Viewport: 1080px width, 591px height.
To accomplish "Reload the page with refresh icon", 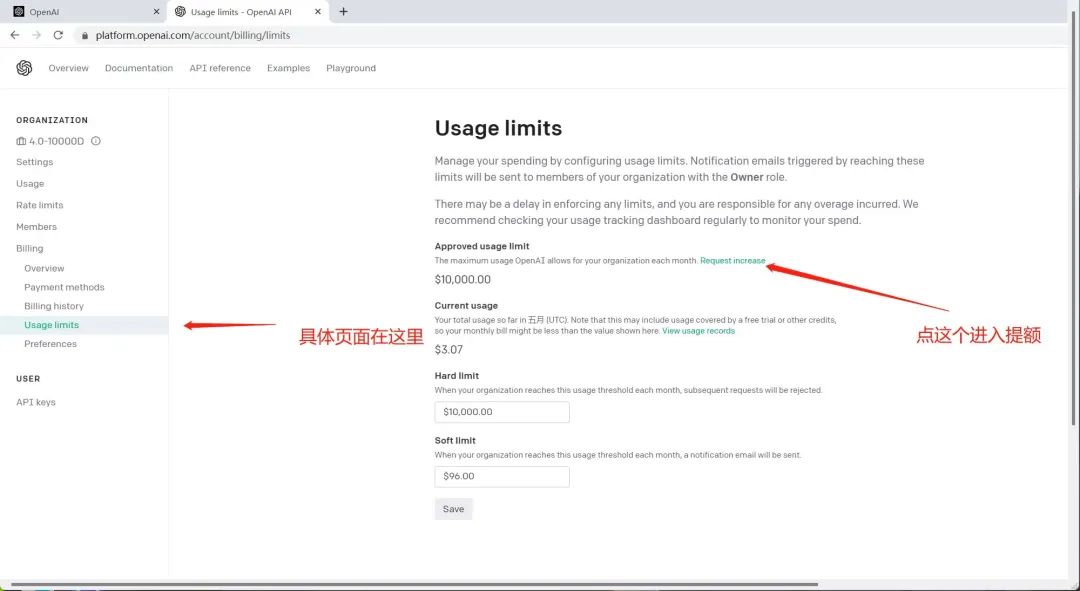I will [x=59, y=35].
